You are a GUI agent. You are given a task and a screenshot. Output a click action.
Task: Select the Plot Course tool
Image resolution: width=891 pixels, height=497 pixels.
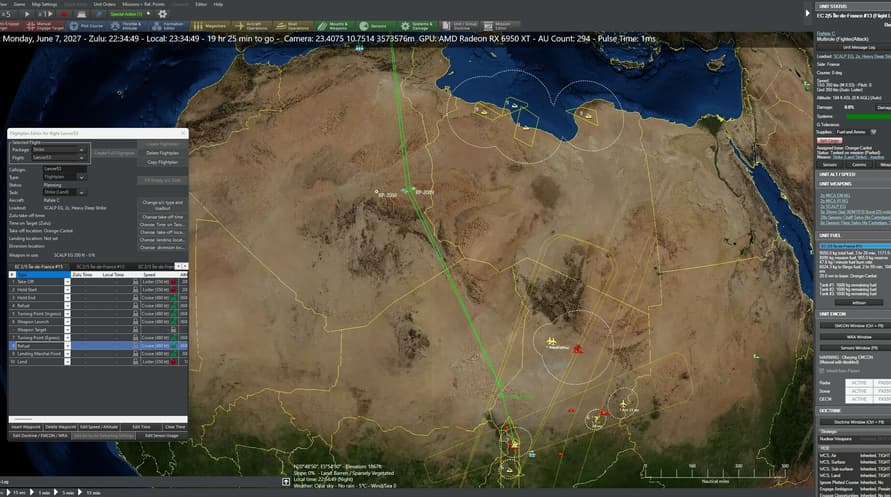(x=86, y=26)
